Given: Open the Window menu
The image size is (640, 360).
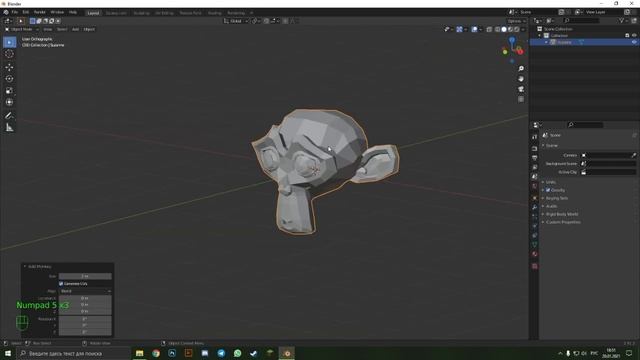Looking at the screenshot, I should point(57,13).
